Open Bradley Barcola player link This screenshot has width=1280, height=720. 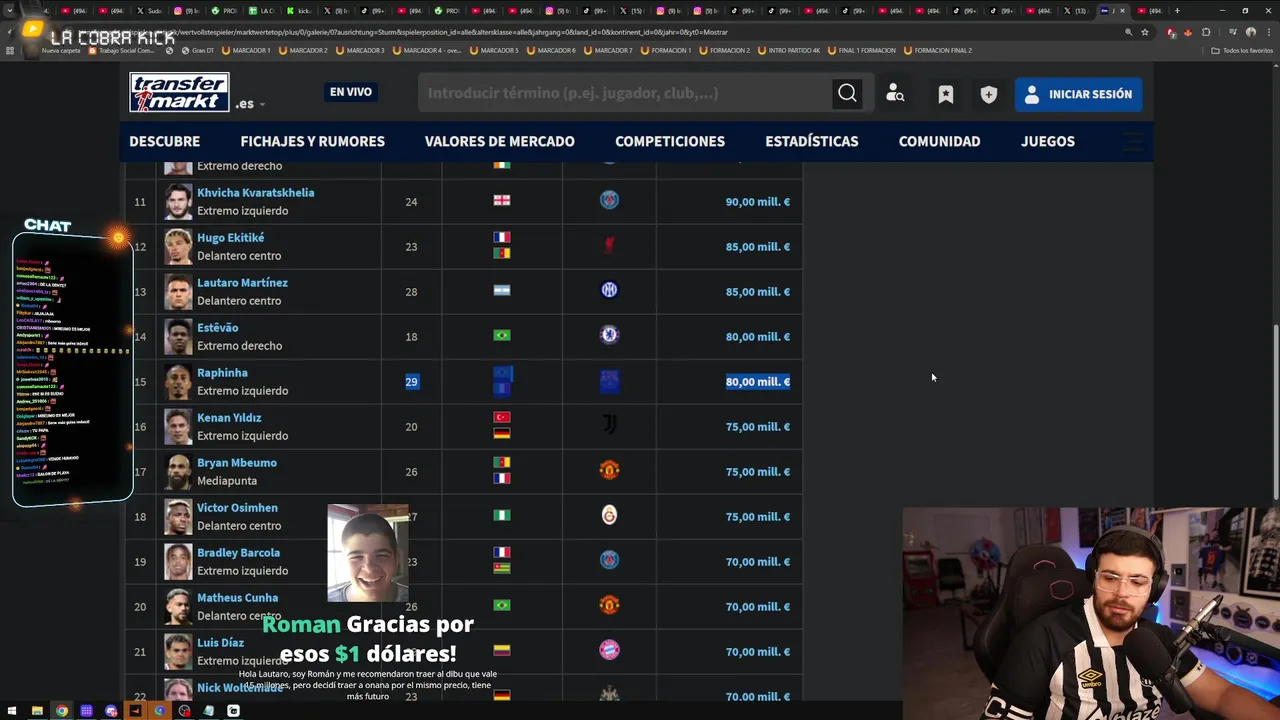(238, 552)
